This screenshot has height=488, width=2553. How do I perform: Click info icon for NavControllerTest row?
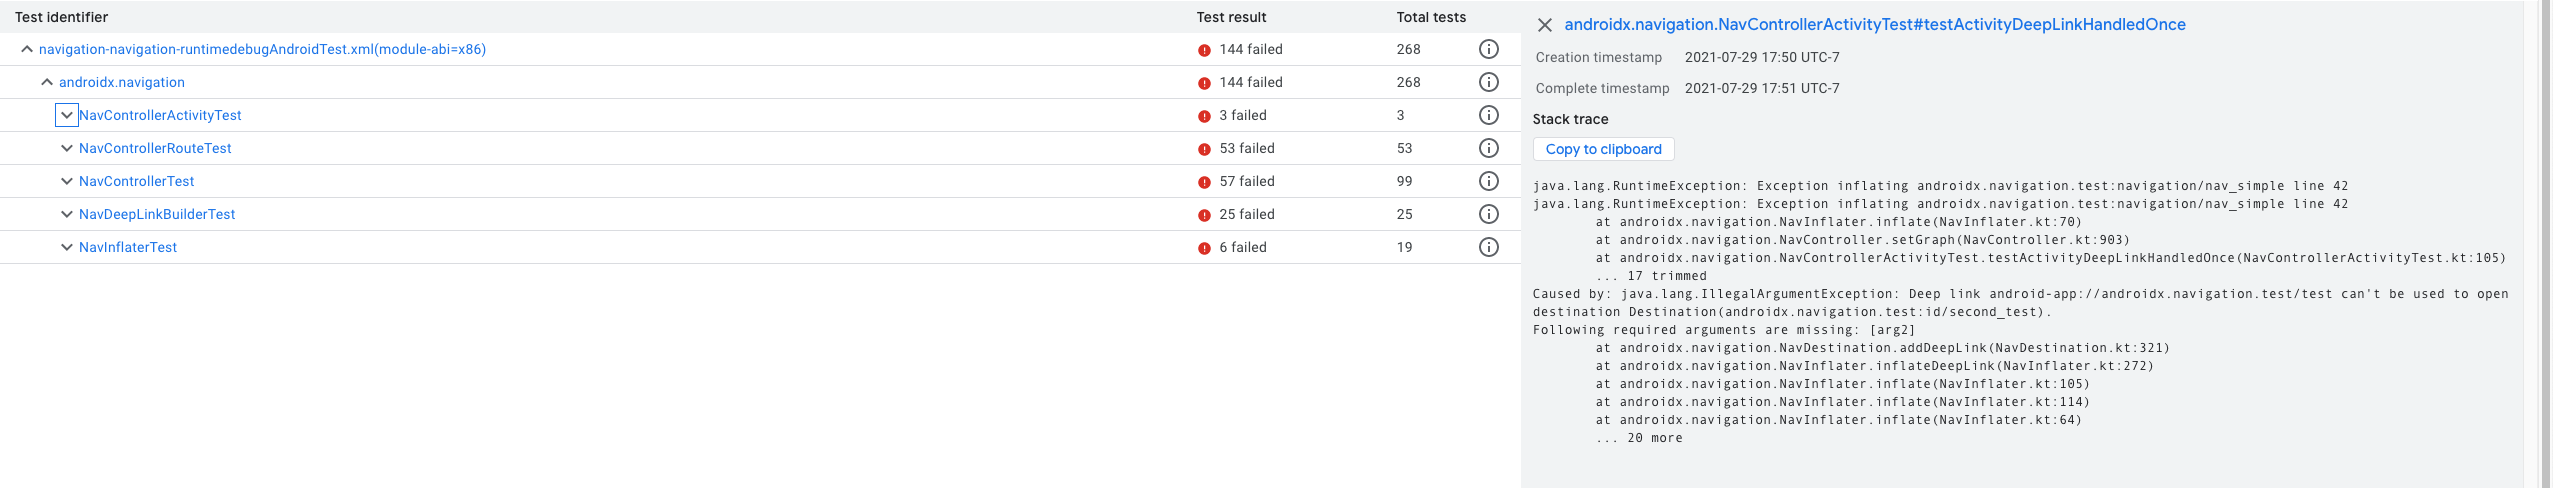click(x=1488, y=181)
